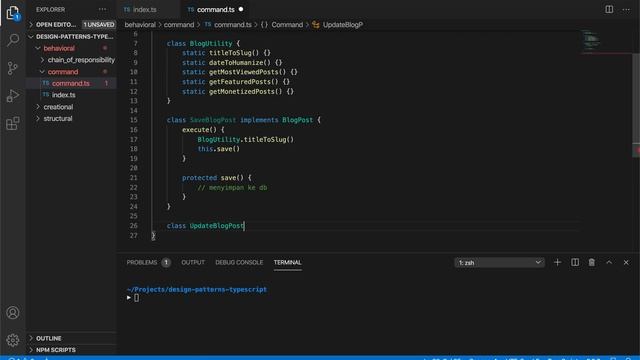The image size is (640, 360).
Task: Open editor more actions ellipsis
Action: [626, 9]
